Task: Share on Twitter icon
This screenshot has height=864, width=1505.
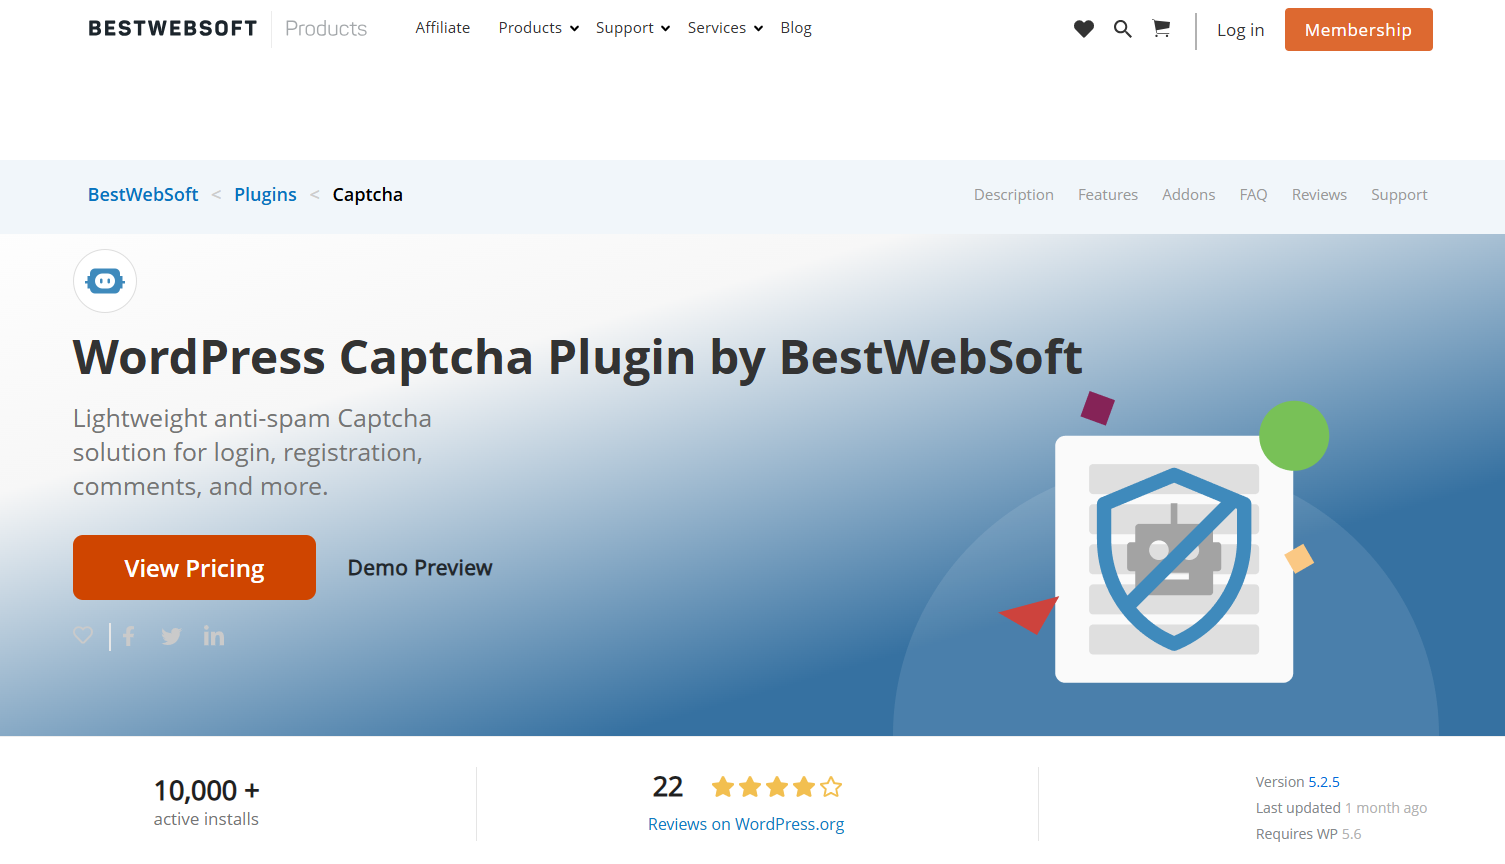Action: tap(172, 636)
